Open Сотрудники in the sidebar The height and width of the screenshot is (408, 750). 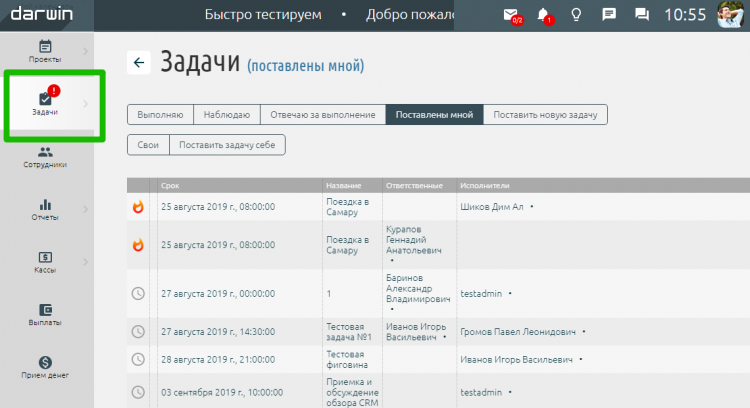pyautogui.click(x=45, y=157)
